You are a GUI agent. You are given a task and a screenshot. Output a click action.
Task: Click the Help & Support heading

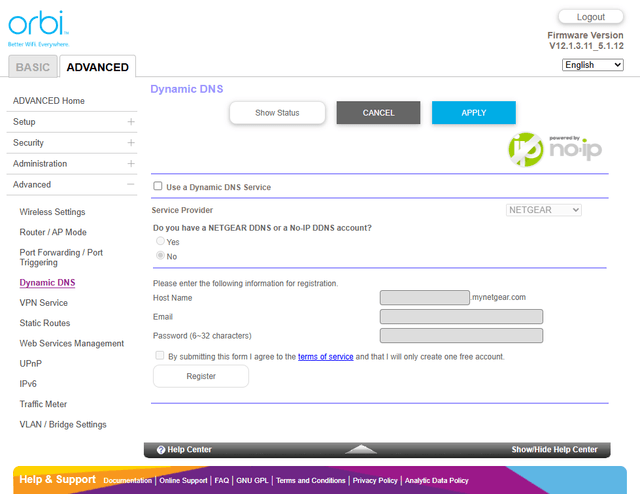[x=58, y=479]
